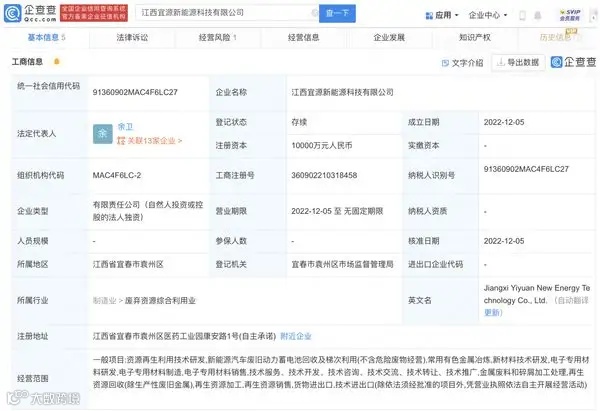Click the 江西省宜春市袁州区 region value
The width and height of the screenshot is (600, 411).
[x=128, y=264]
